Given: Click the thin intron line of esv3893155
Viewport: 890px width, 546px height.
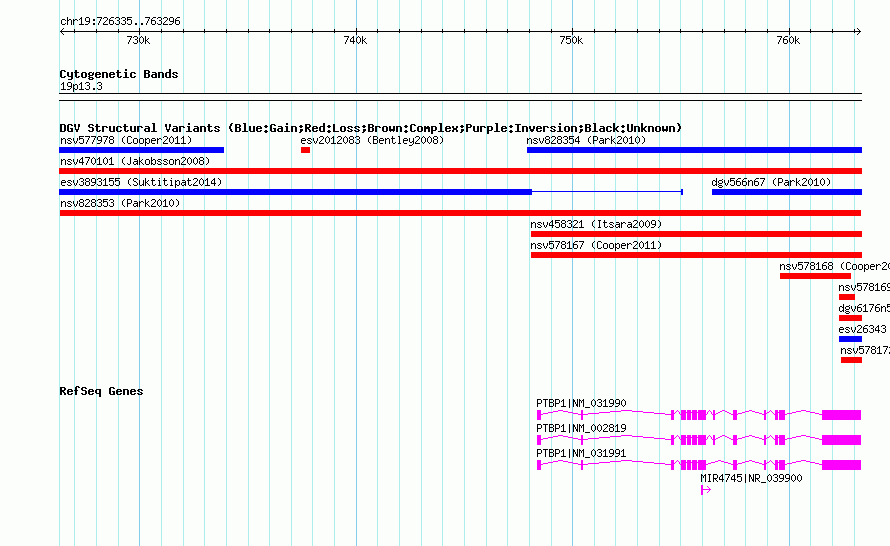Looking at the screenshot, I should point(607,192).
